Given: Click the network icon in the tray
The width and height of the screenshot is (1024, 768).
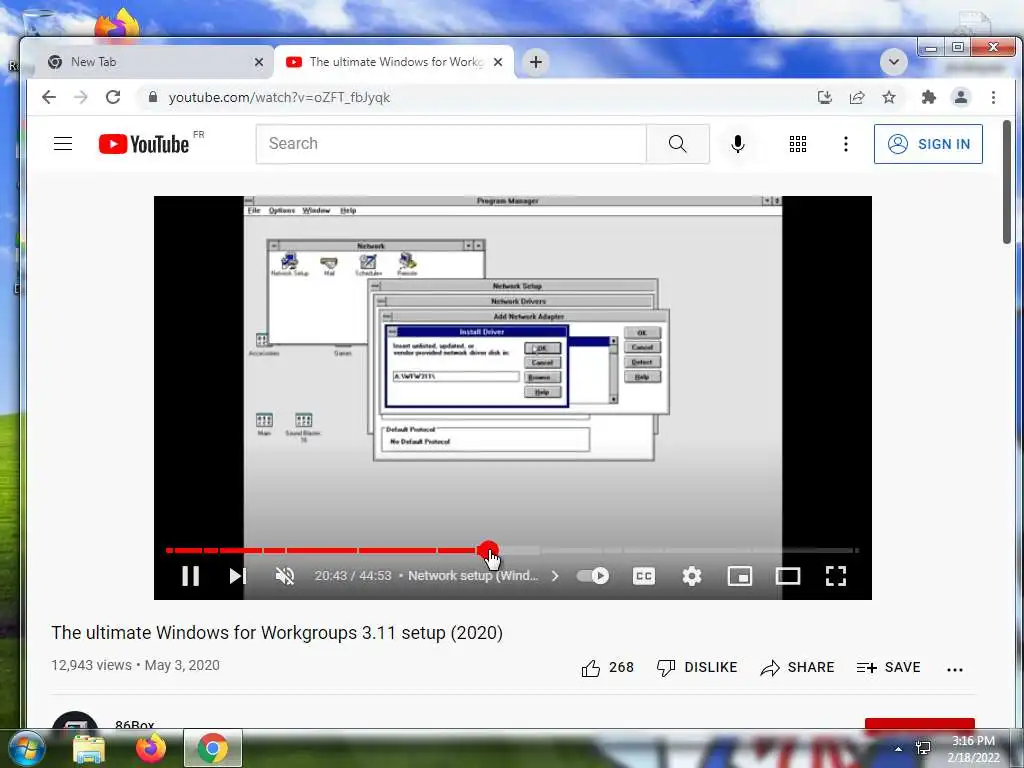Looking at the screenshot, I should pyautogui.click(x=923, y=748).
